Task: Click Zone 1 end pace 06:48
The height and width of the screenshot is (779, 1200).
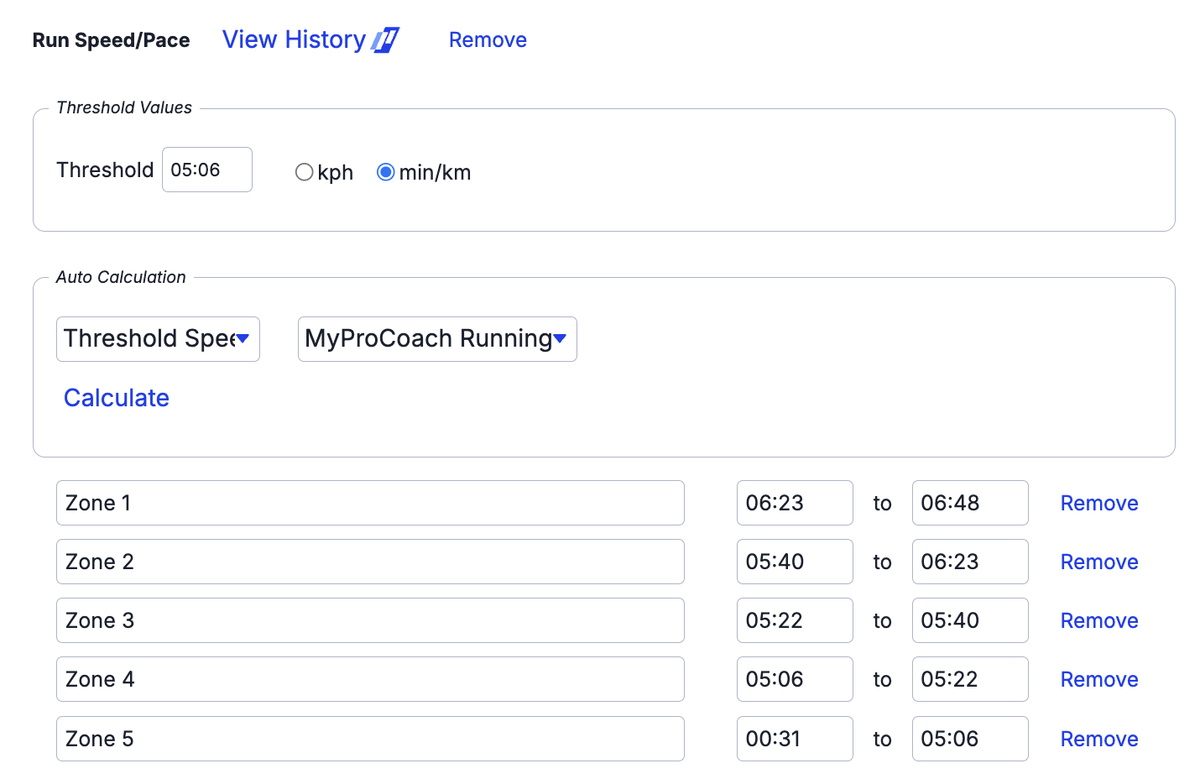Action: (x=970, y=503)
